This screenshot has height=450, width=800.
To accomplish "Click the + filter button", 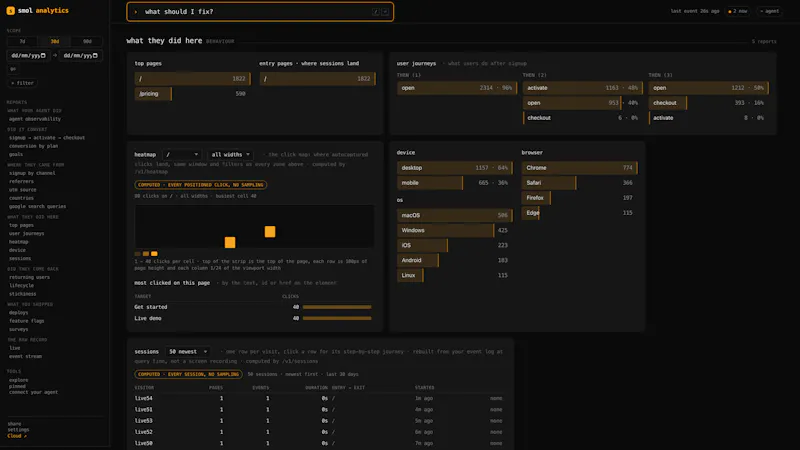I will pos(22,83).
